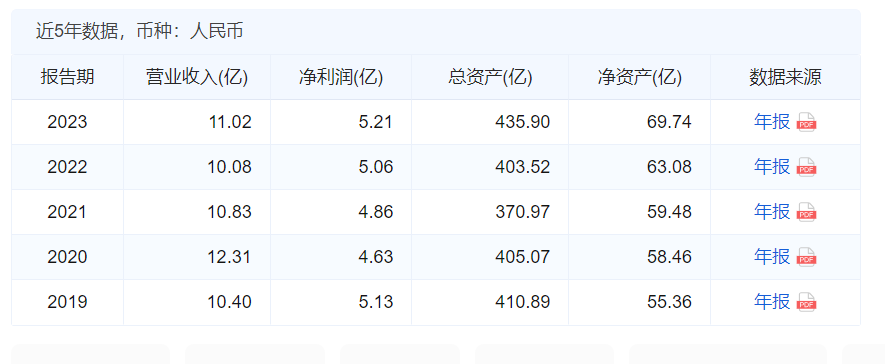This screenshot has height=364, width=885.
Task: Open the 2022 annual report PDF icon
Action: pos(807,167)
